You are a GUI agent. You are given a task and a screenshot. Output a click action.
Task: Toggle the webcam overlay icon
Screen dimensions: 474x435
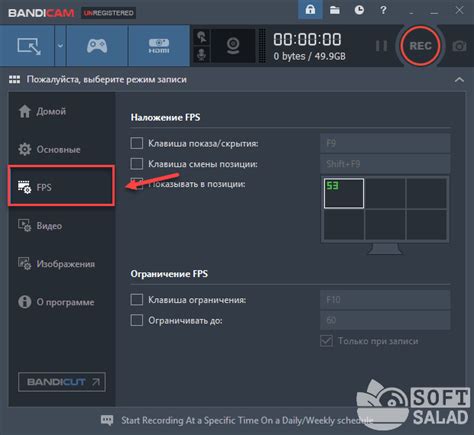(x=233, y=46)
